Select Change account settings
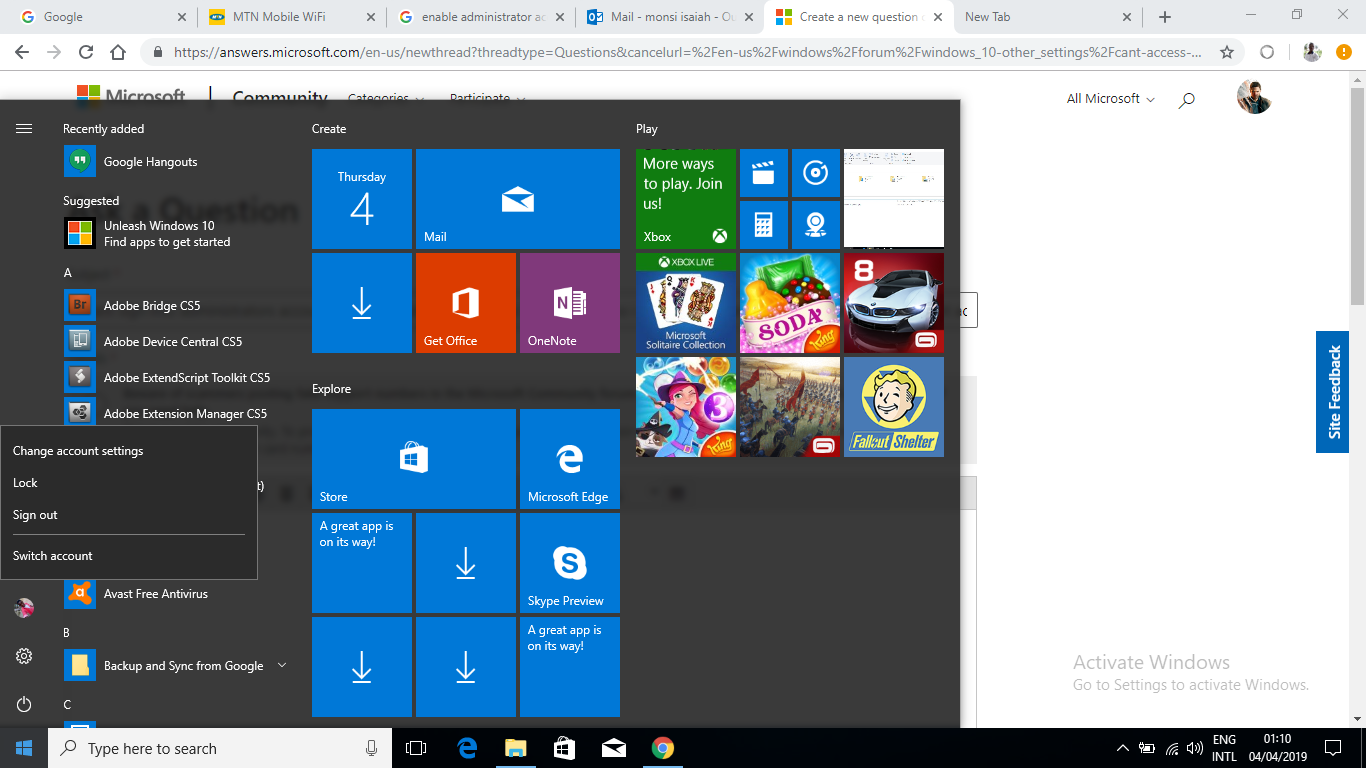 point(78,451)
